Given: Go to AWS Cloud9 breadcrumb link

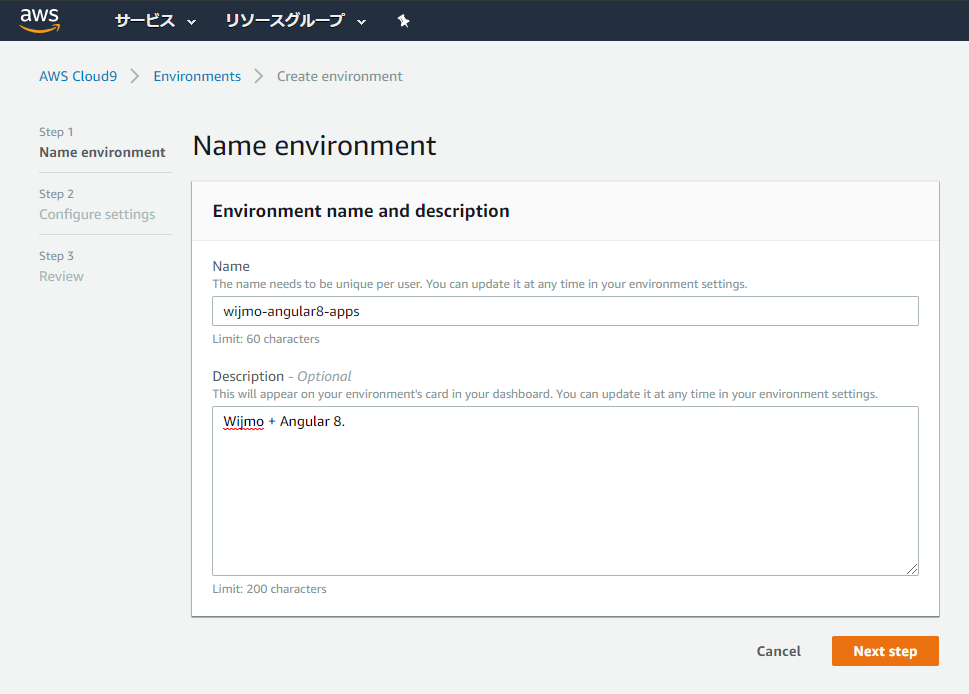Looking at the screenshot, I should pyautogui.click(x=78, y=76).
